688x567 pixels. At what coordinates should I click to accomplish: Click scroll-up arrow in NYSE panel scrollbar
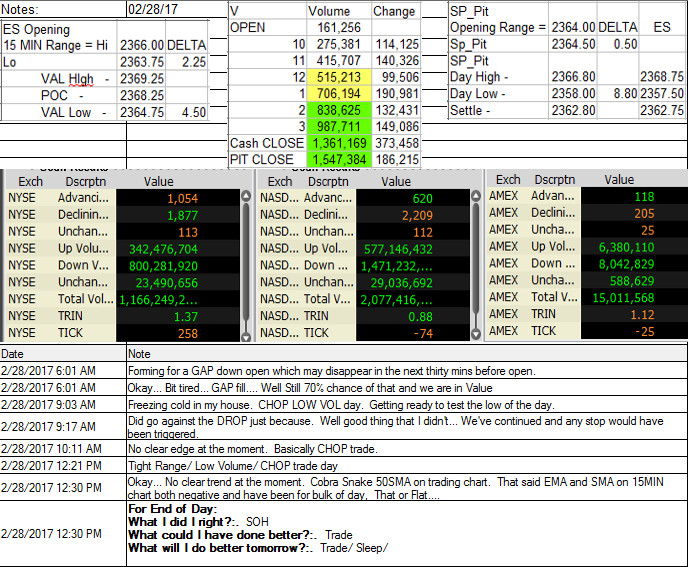(x=246, y=196)
